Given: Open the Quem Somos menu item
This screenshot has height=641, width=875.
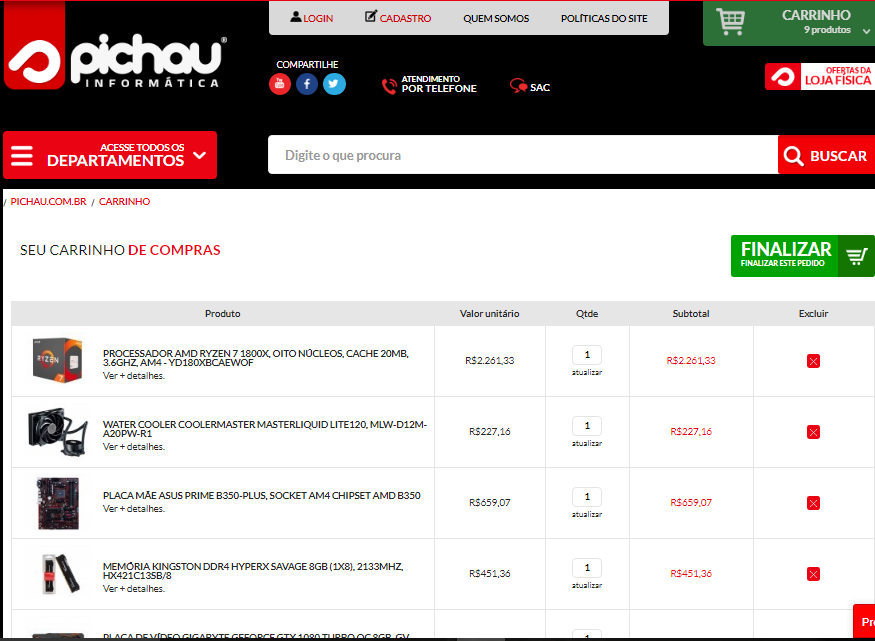Looking at the screenshot, I should [496, 18].
